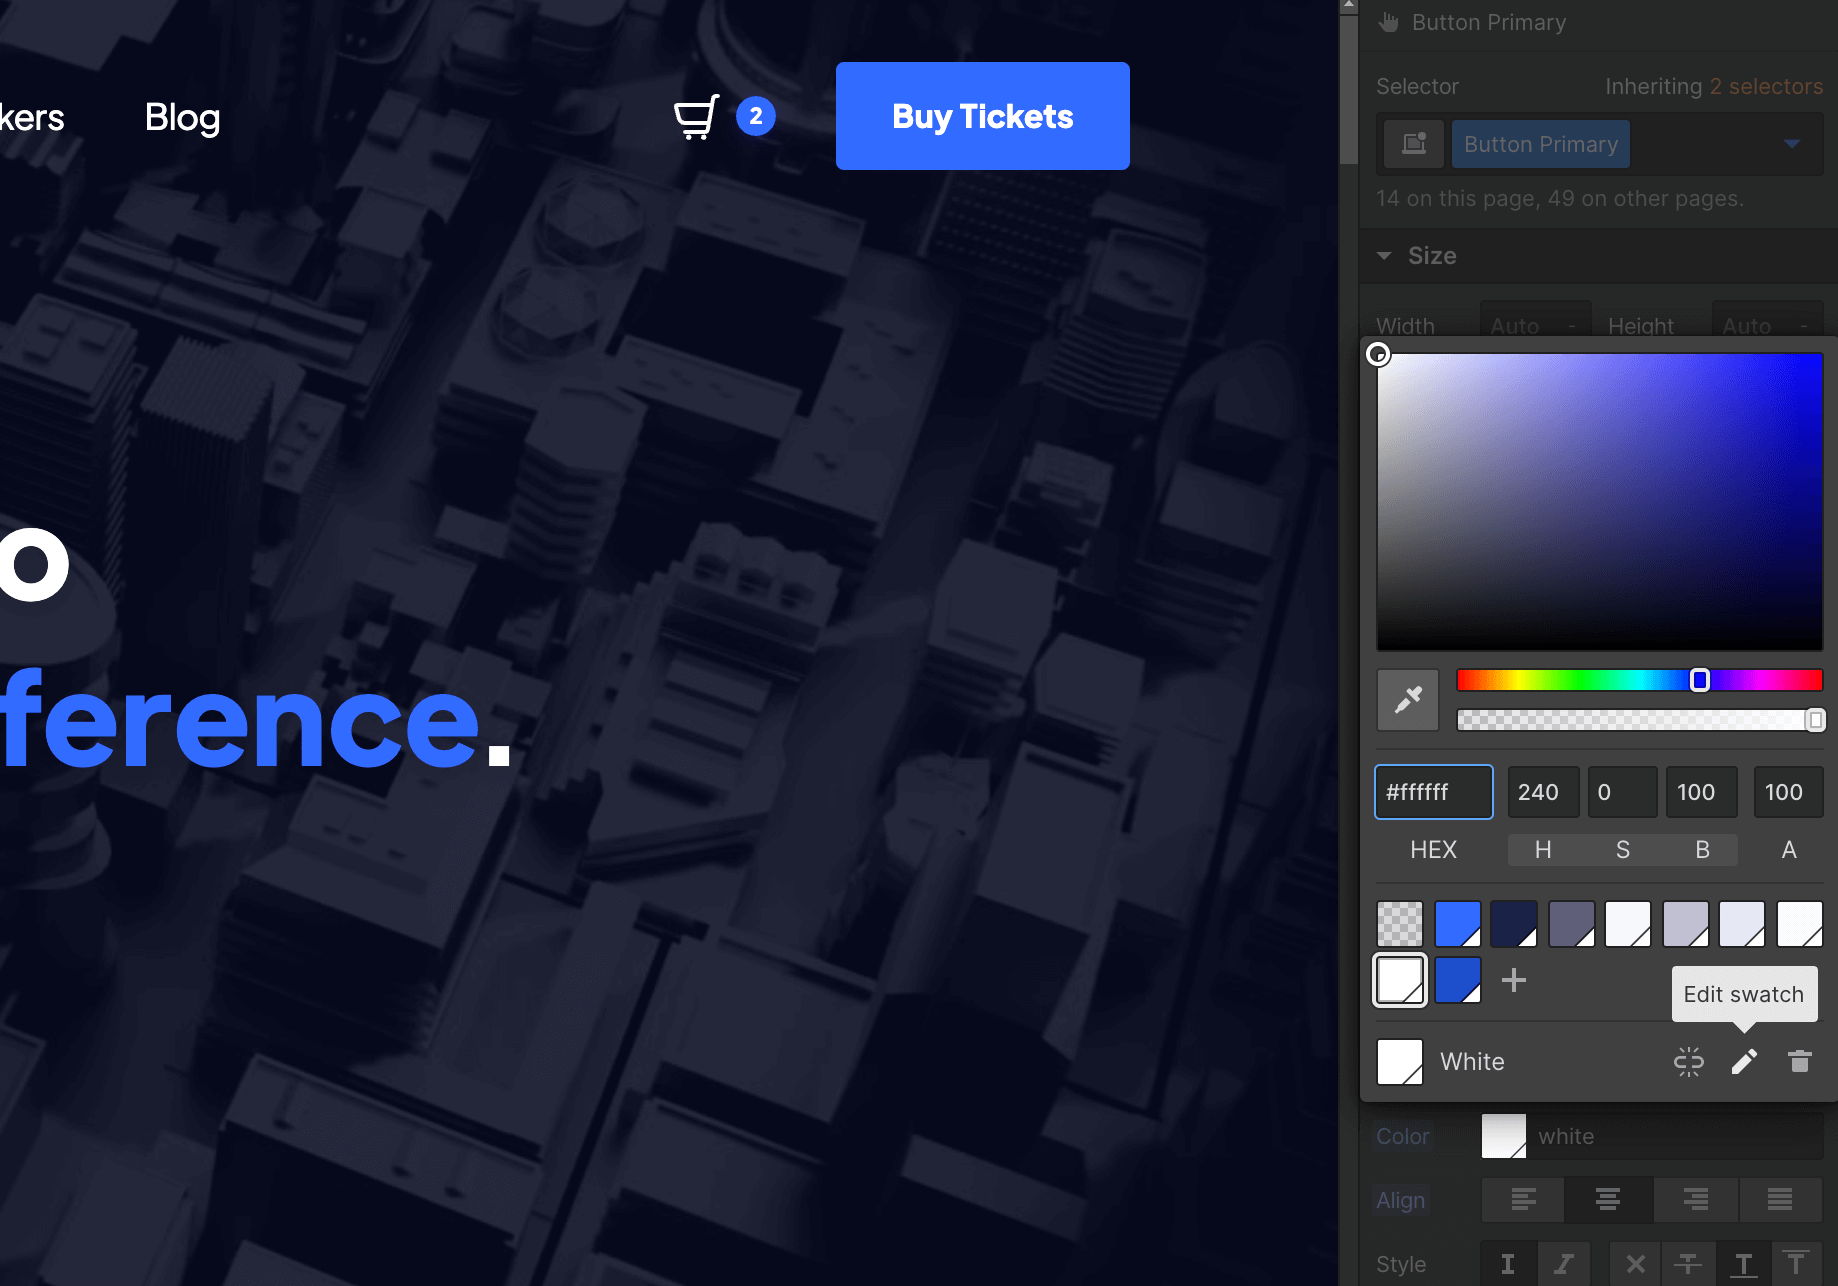Toggle center text alignment

1607,1200
